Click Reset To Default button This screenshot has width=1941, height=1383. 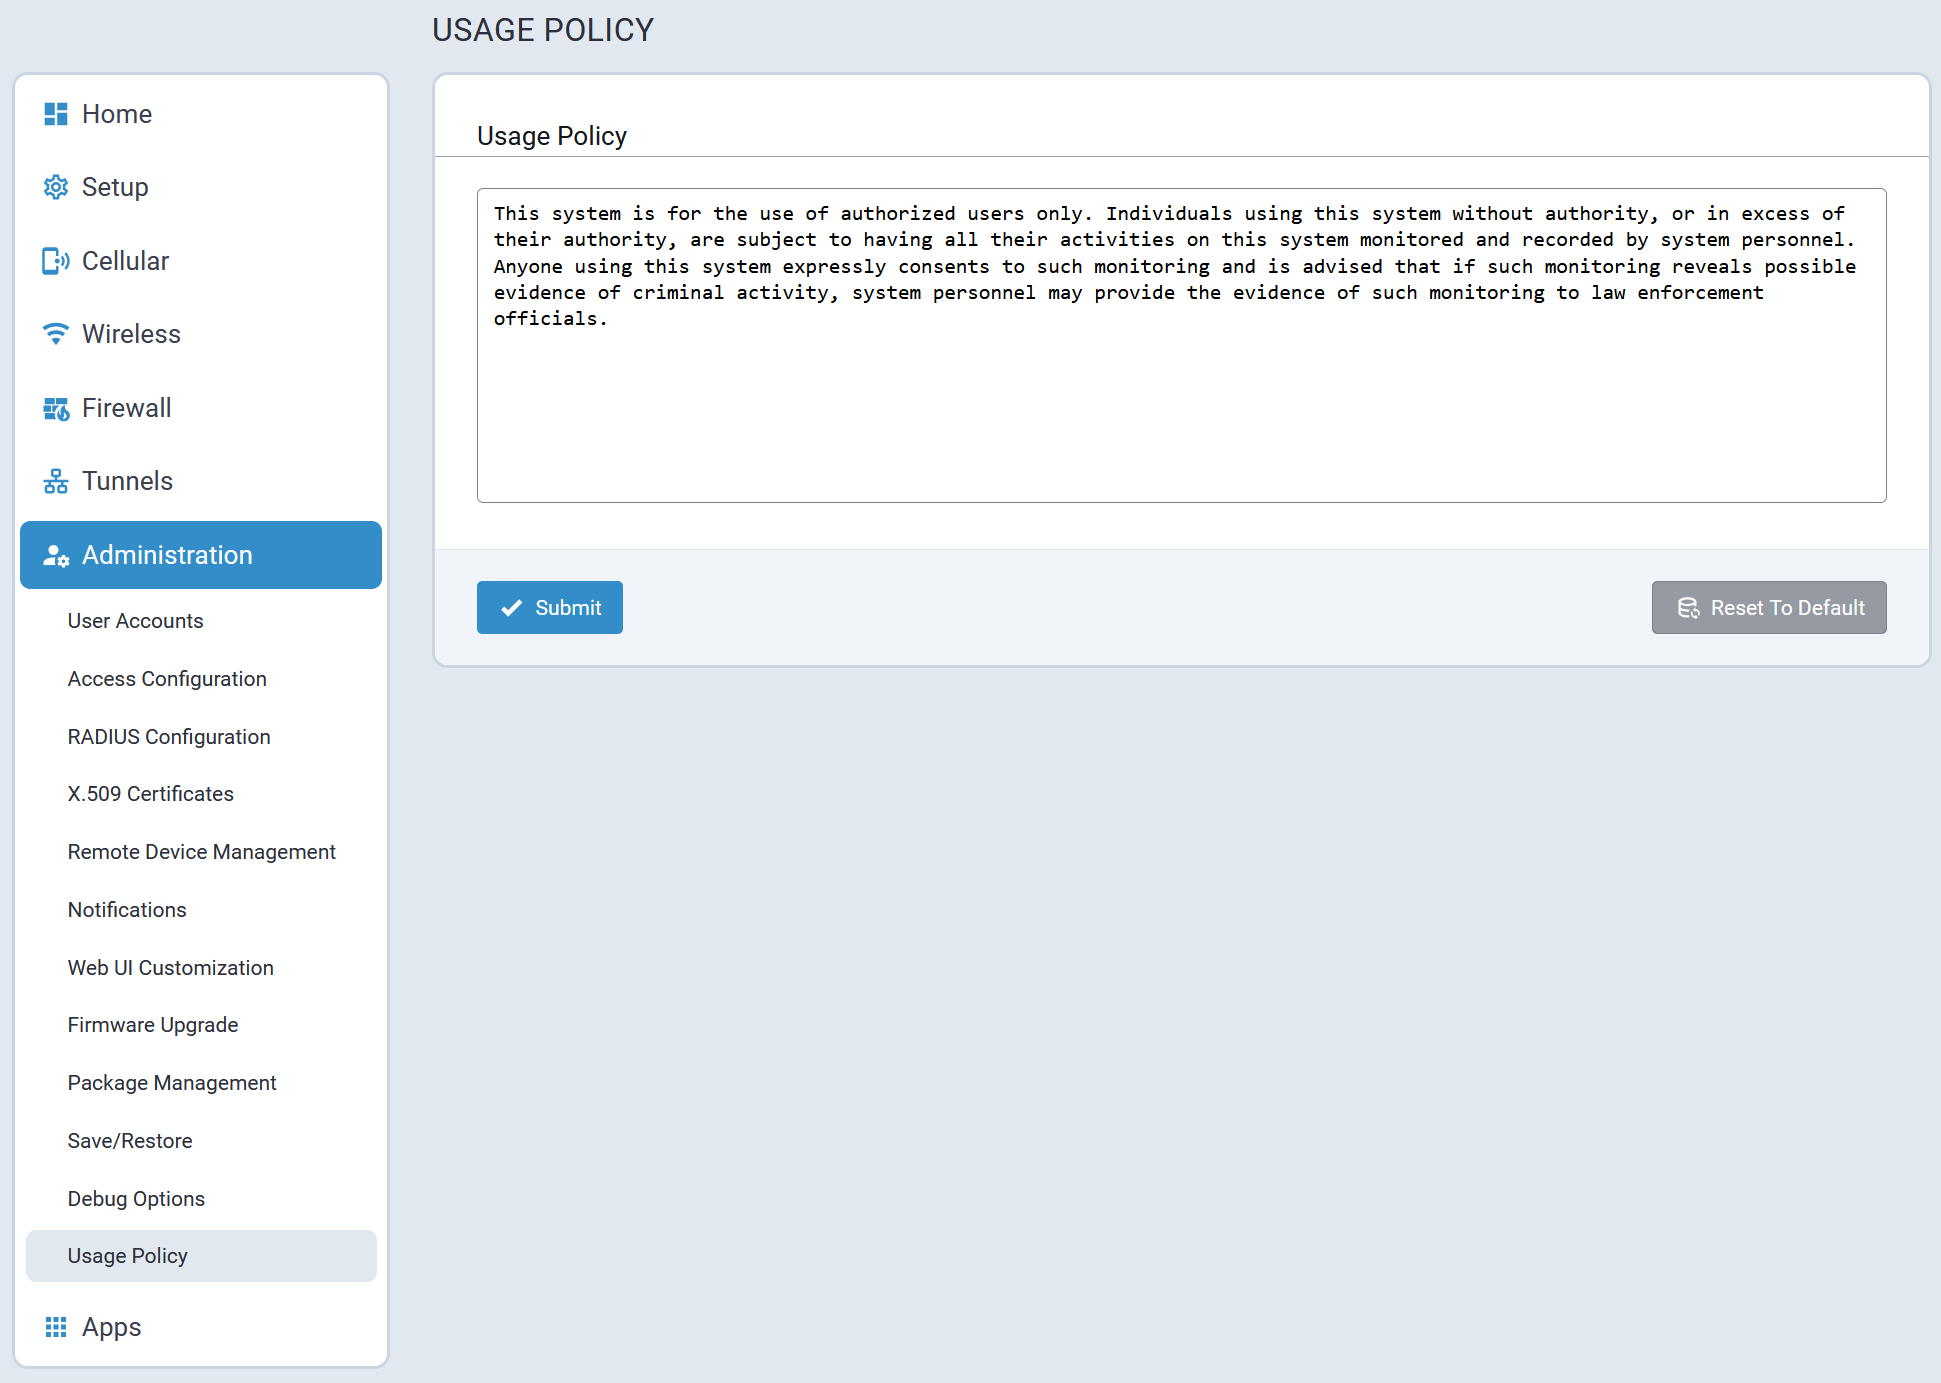point(1768,608)
